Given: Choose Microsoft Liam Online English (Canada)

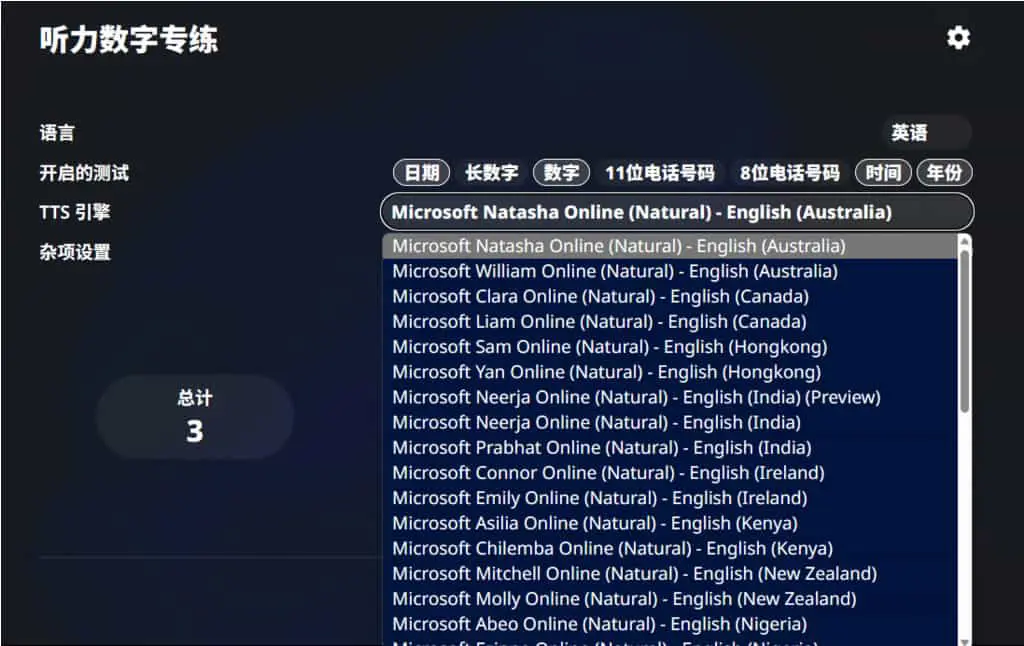Looking at the screenshot, I should coord(671,321).
